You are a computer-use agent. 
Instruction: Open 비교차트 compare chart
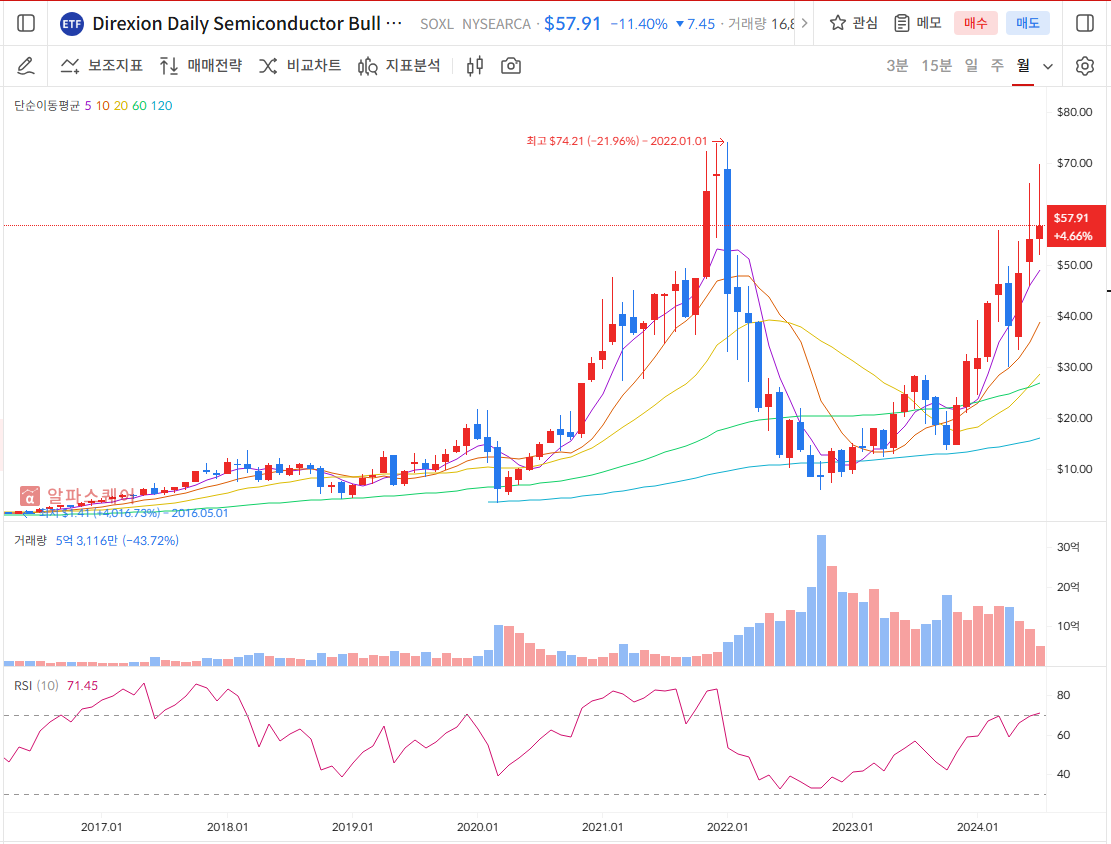click(300, 66)
